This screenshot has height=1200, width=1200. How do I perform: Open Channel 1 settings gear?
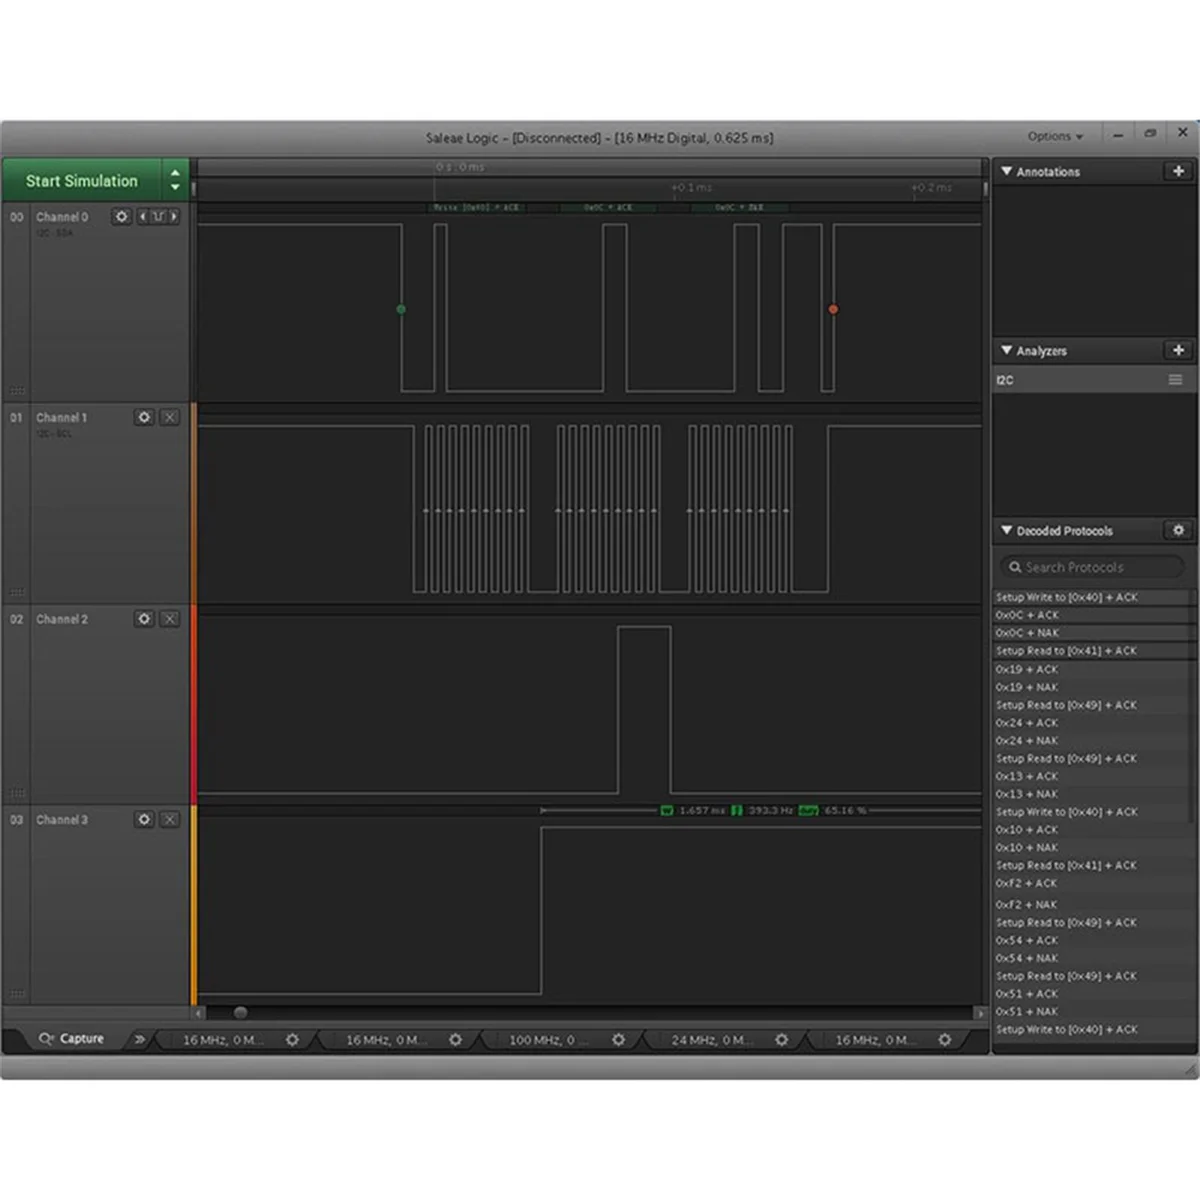144,418
